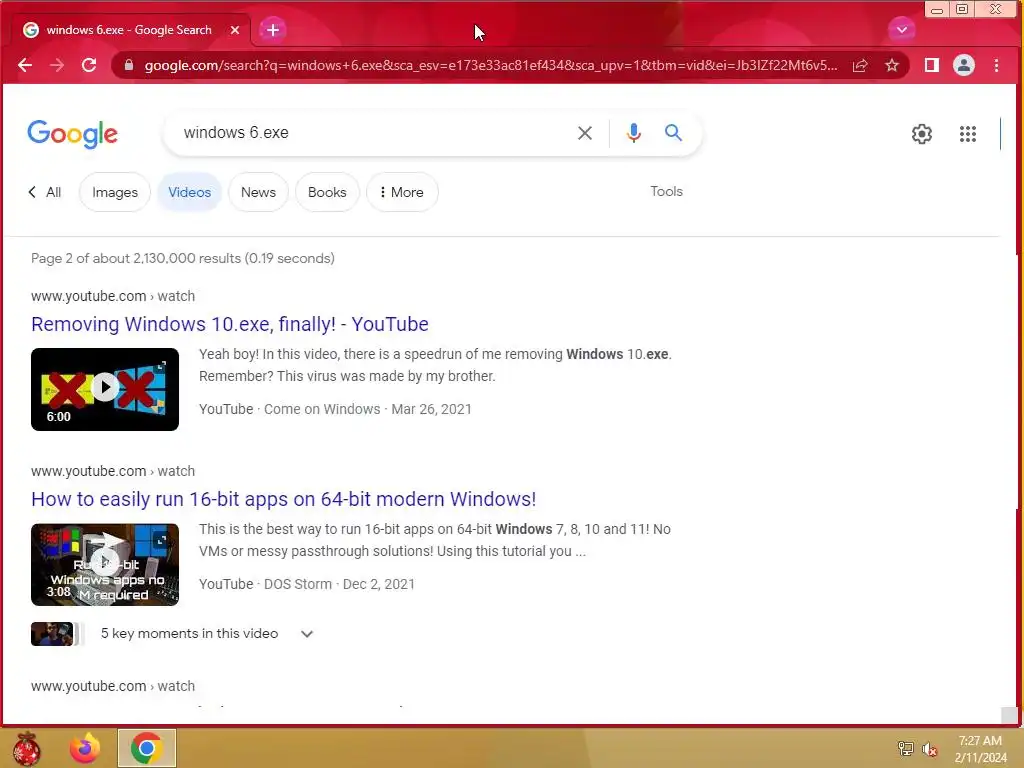
Task: Submit search with the magnifier icon
Action: click(x=673, y=133)
